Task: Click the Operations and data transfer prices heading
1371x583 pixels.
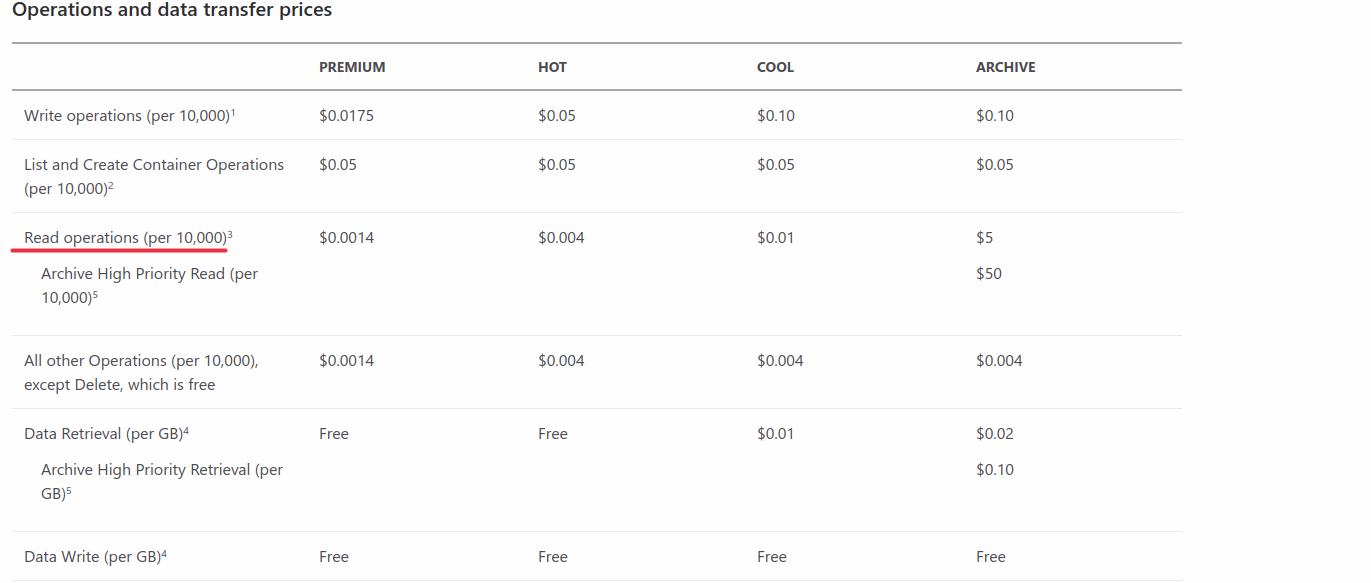Action: 172,10
